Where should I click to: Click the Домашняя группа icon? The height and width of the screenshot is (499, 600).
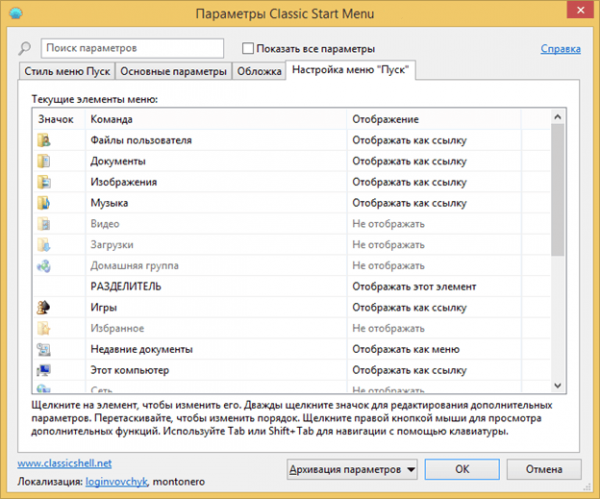pos(44,266)
